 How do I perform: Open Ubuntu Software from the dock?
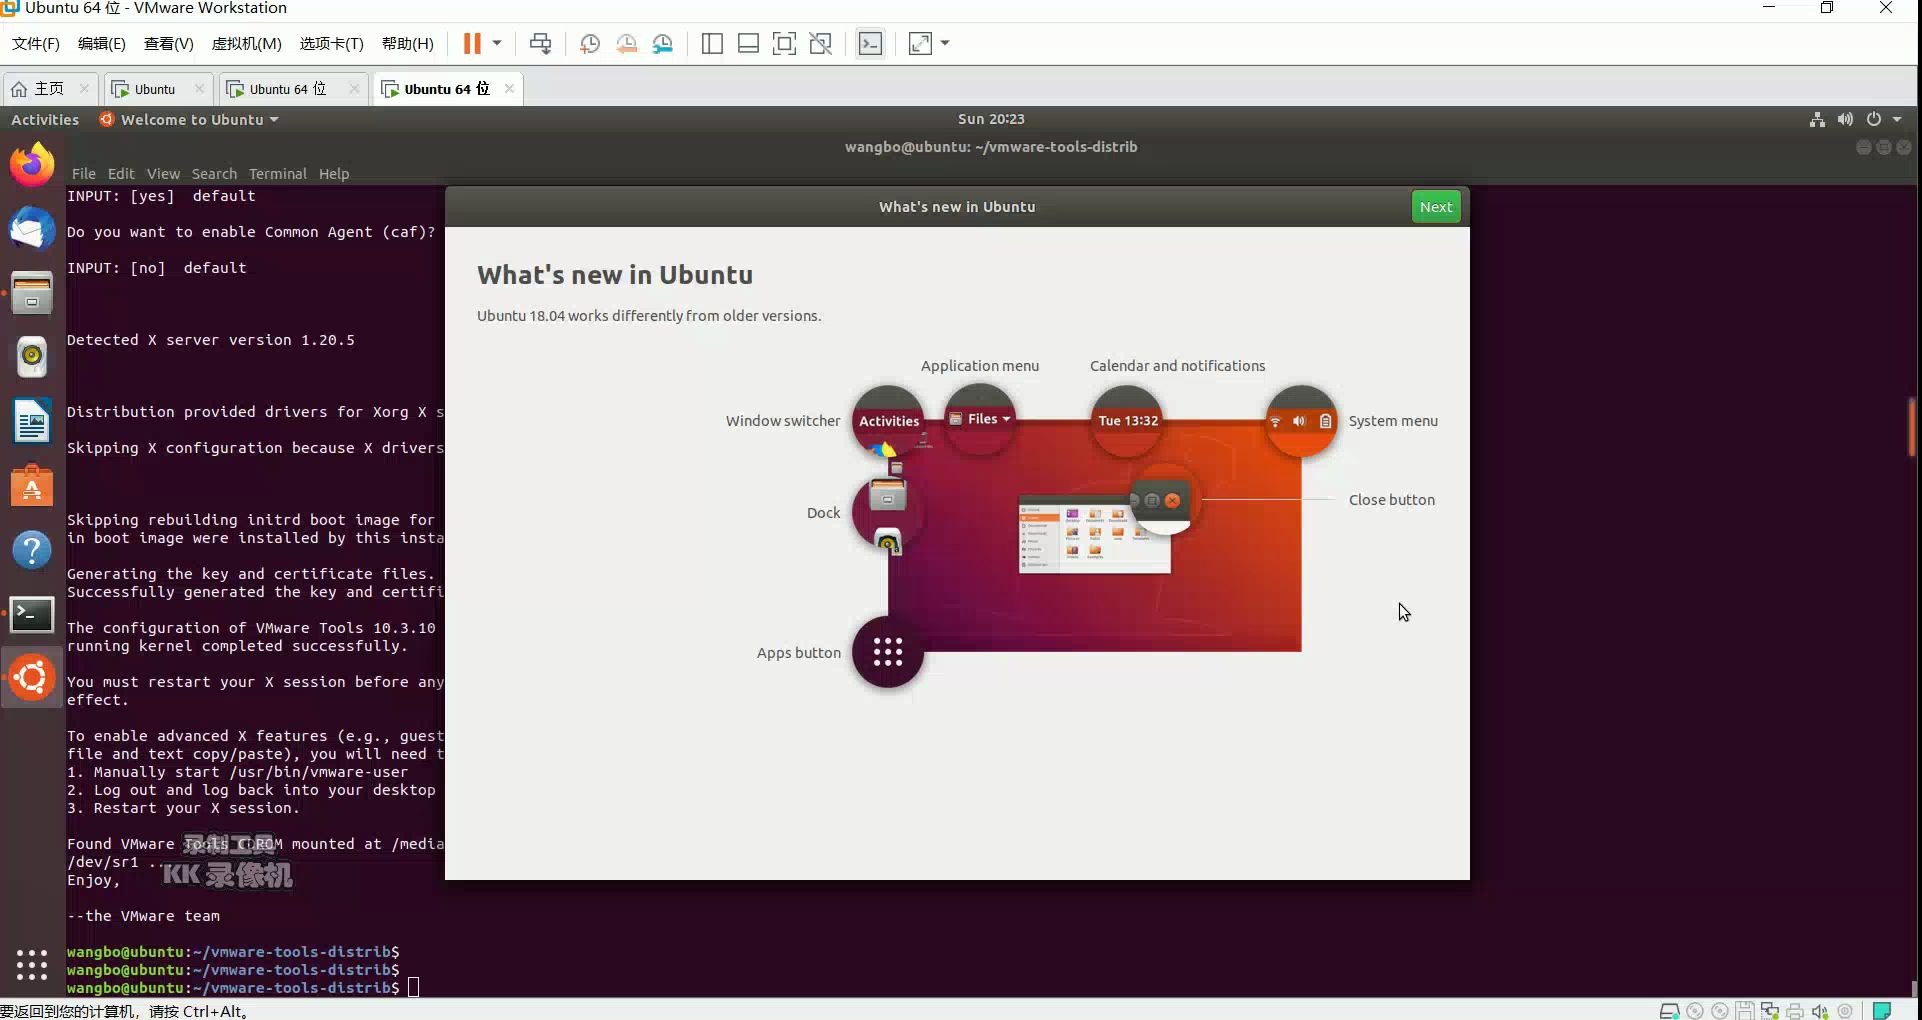[32, 485]
